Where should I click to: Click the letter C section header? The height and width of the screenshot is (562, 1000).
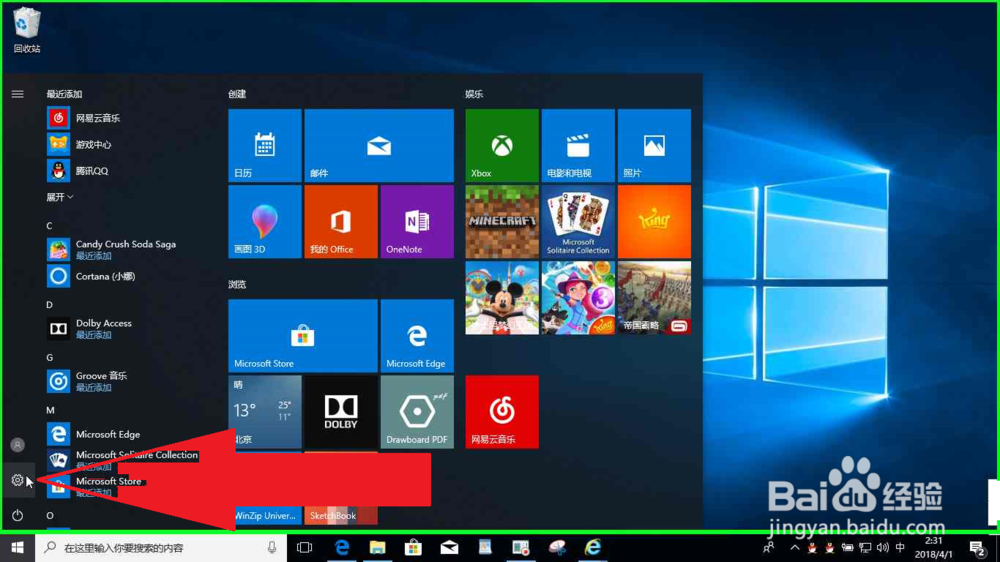pos(49,226)
